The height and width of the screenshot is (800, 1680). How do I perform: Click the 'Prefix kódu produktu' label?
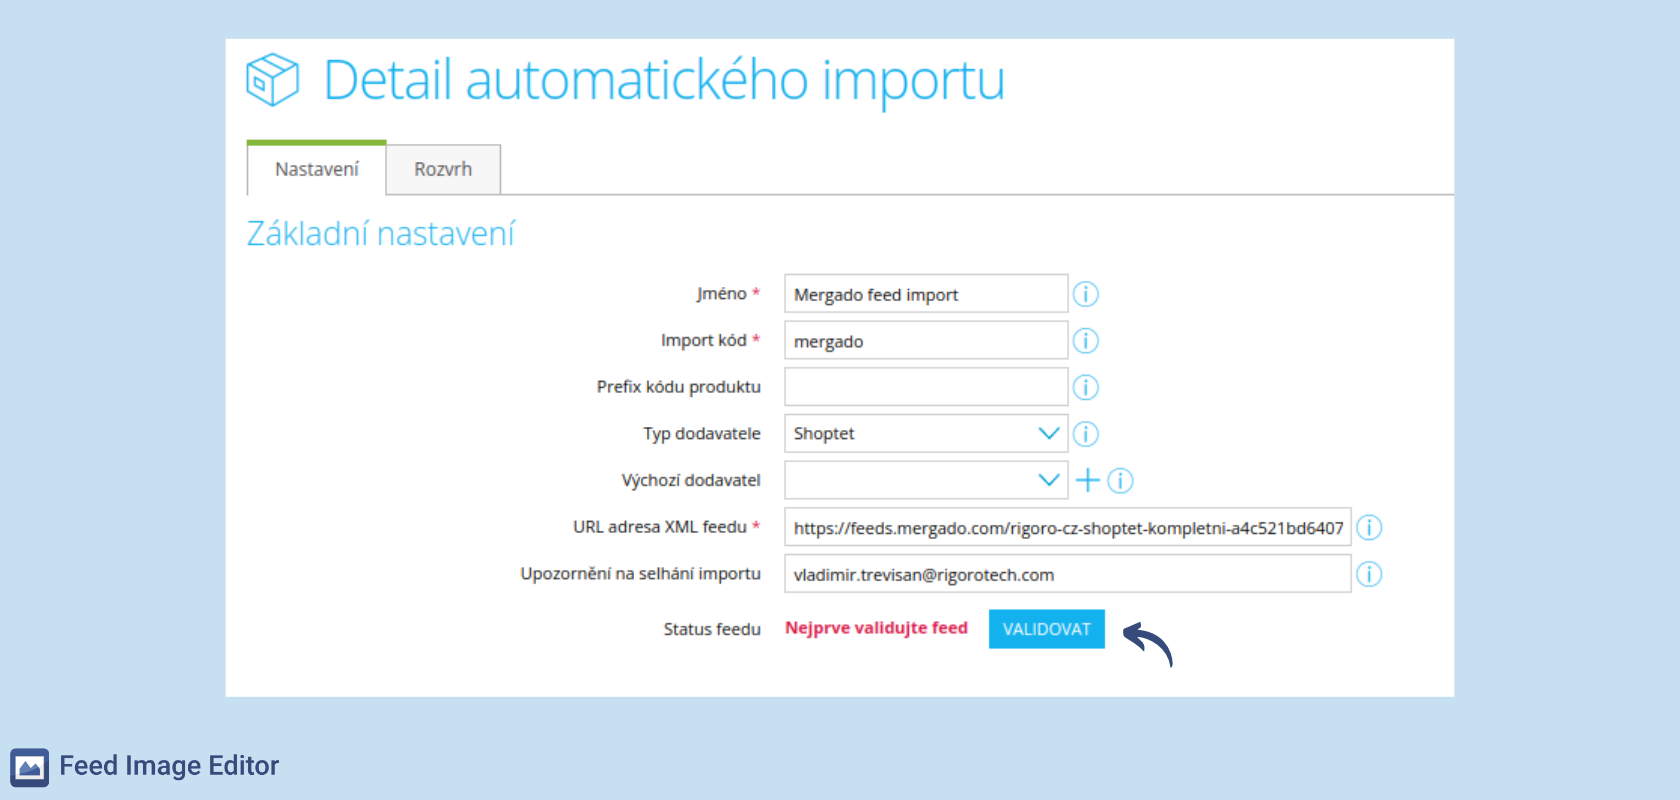(x=679, y=387)
